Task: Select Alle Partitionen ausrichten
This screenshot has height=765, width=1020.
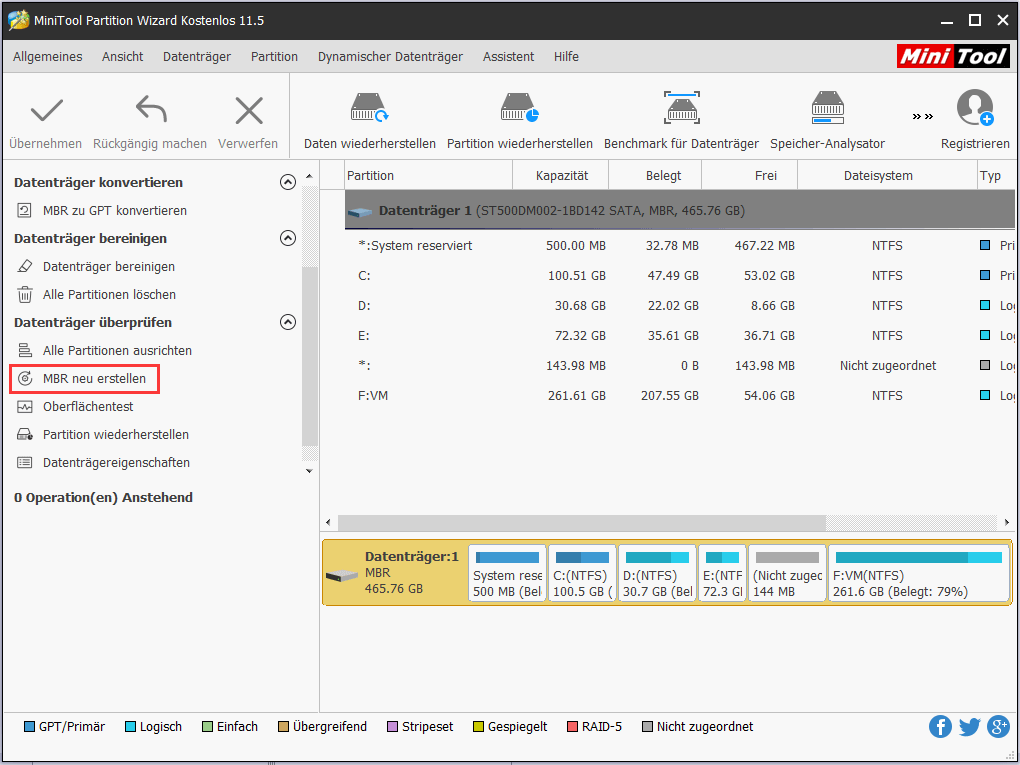Action: [x=117, y=350]
